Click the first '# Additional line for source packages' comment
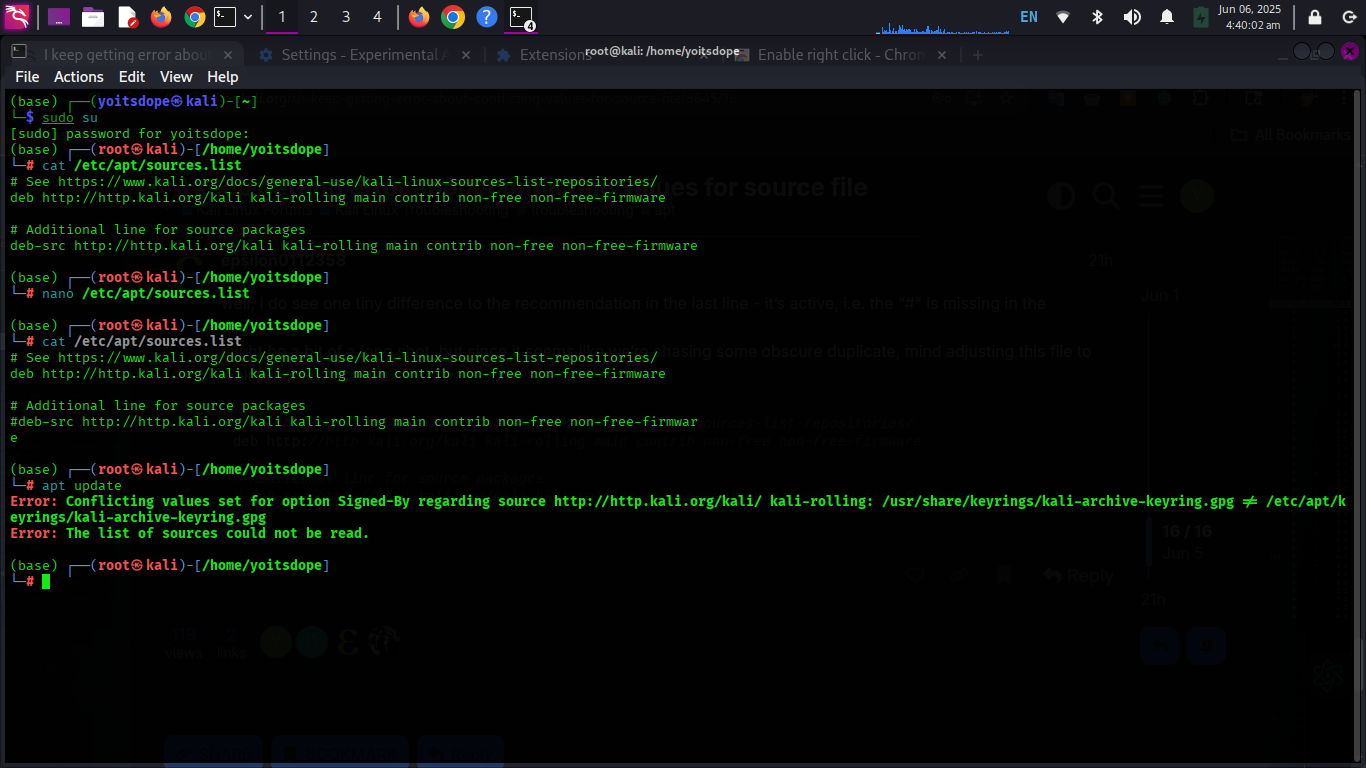Screen dimensions: 1366x768 [158, 229]
